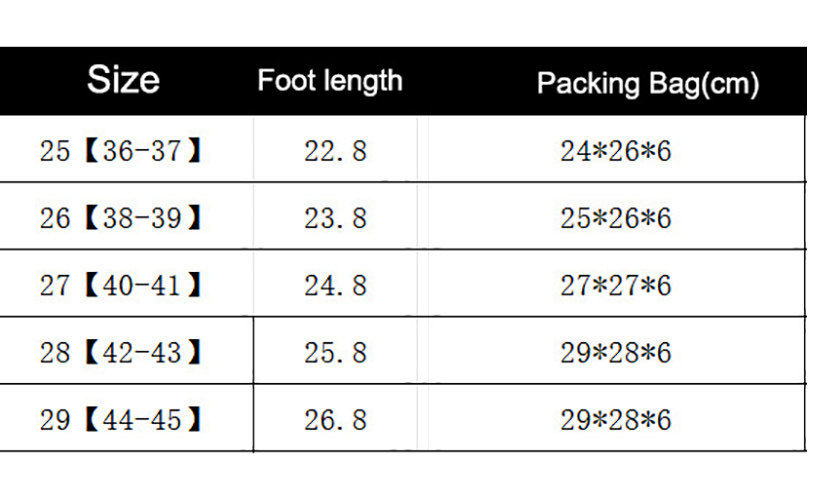Viewport: 817px width, 500px height.
Task: Click the 25*26*6 packing bag cell
Action: 615,218
